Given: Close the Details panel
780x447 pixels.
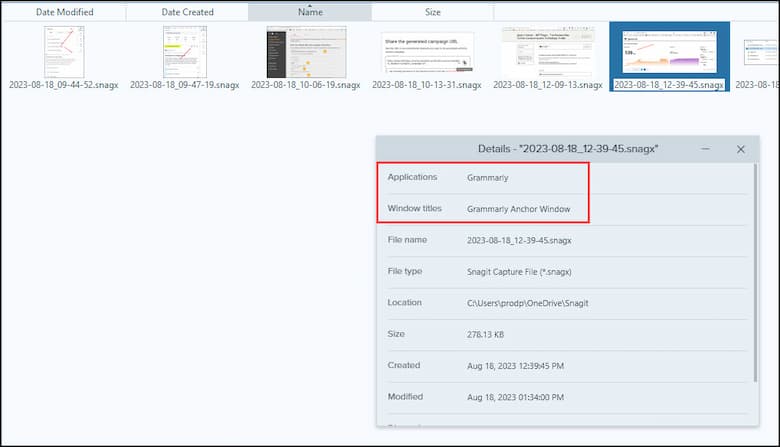Looking at the screenshot, I should 741,149.
